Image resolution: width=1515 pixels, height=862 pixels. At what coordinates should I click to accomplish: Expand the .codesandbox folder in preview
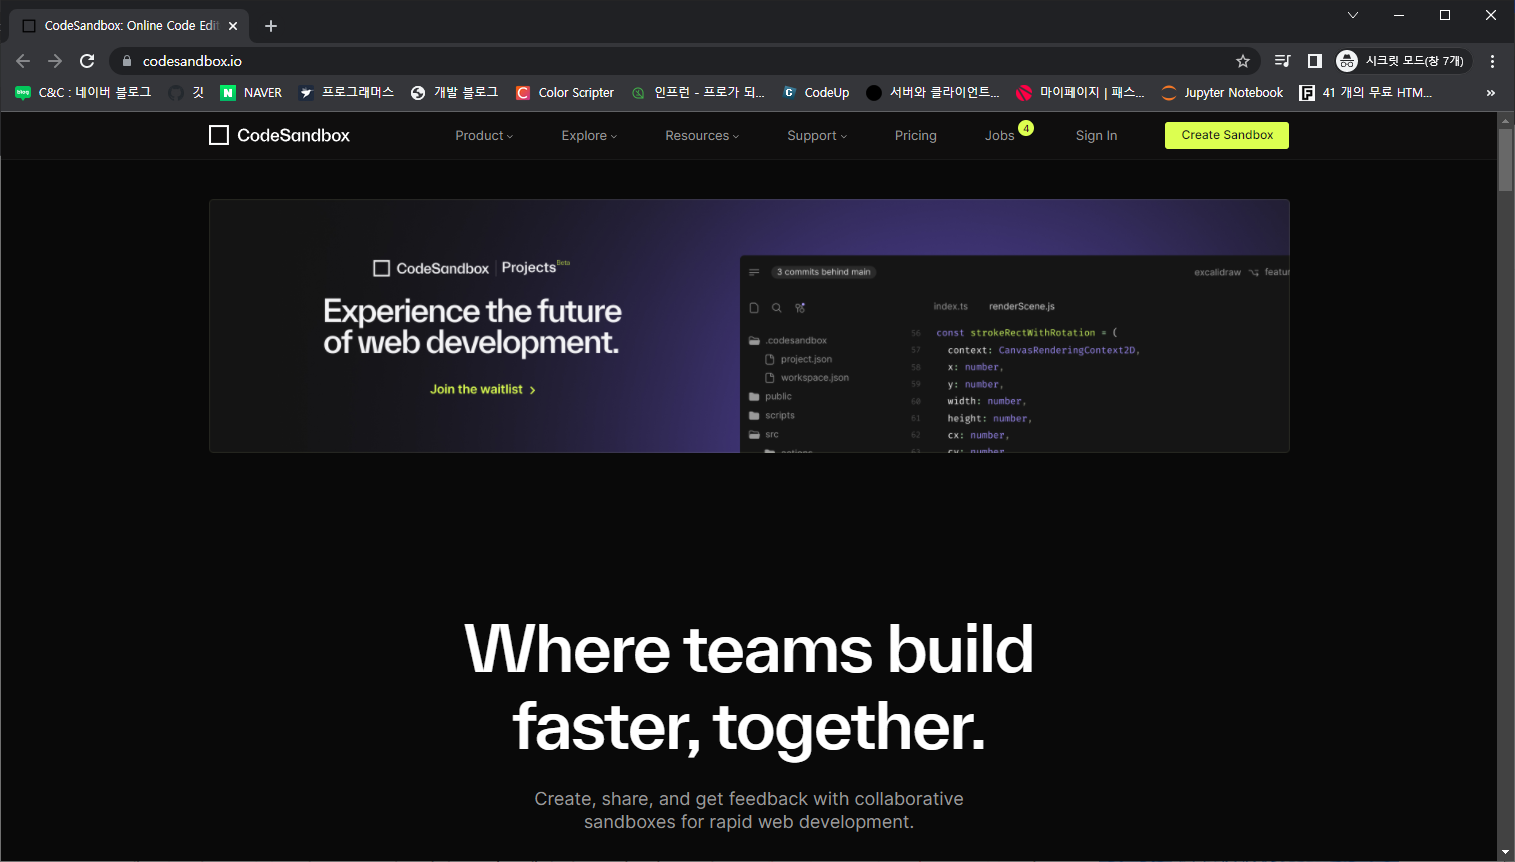[x=788, y=340]
